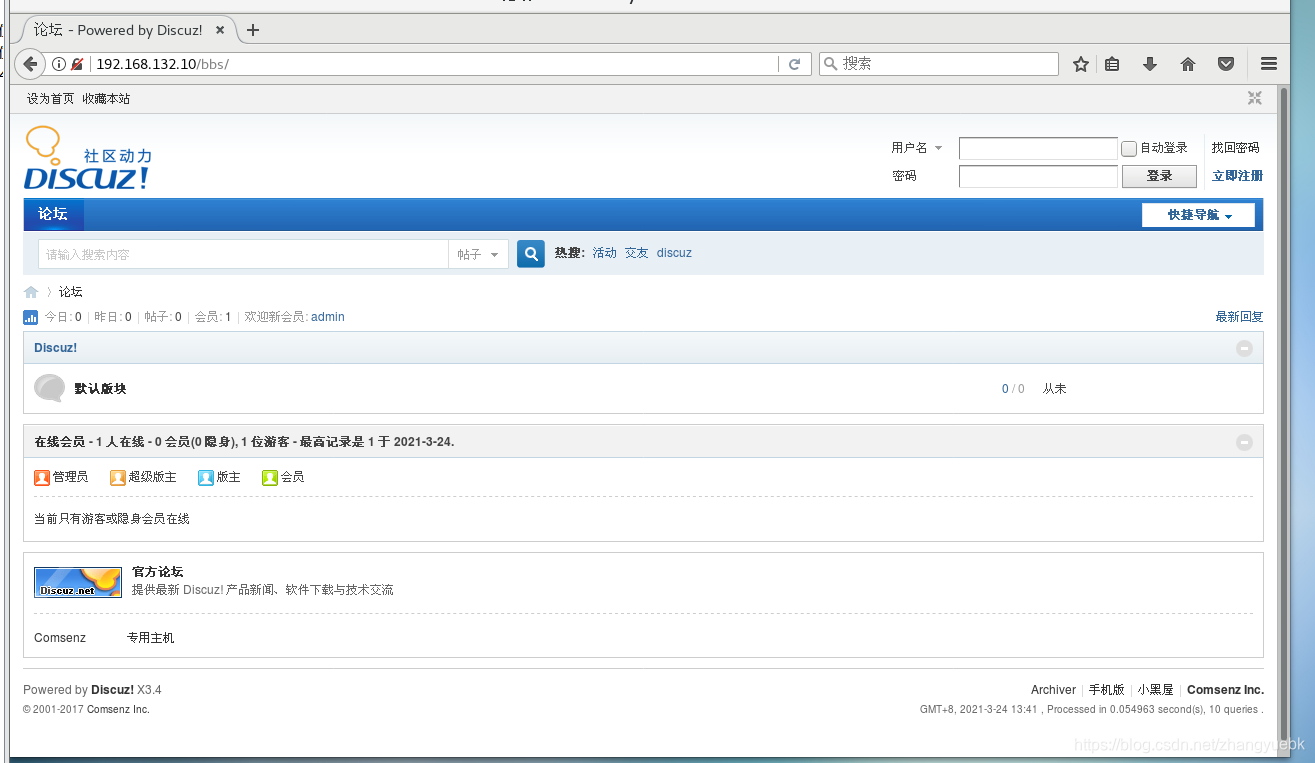The height and width of the screenshot is (763, 1315).
Task: Click the browser URL address bar
Action: pos(435,64)
